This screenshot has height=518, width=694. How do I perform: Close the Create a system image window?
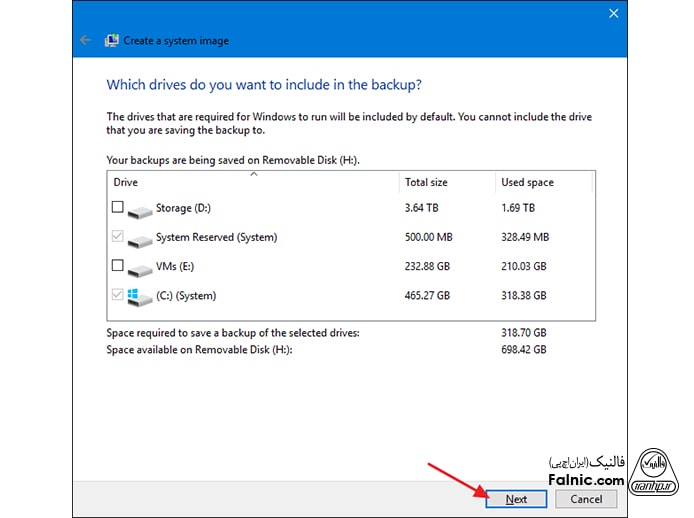(613, 14)
